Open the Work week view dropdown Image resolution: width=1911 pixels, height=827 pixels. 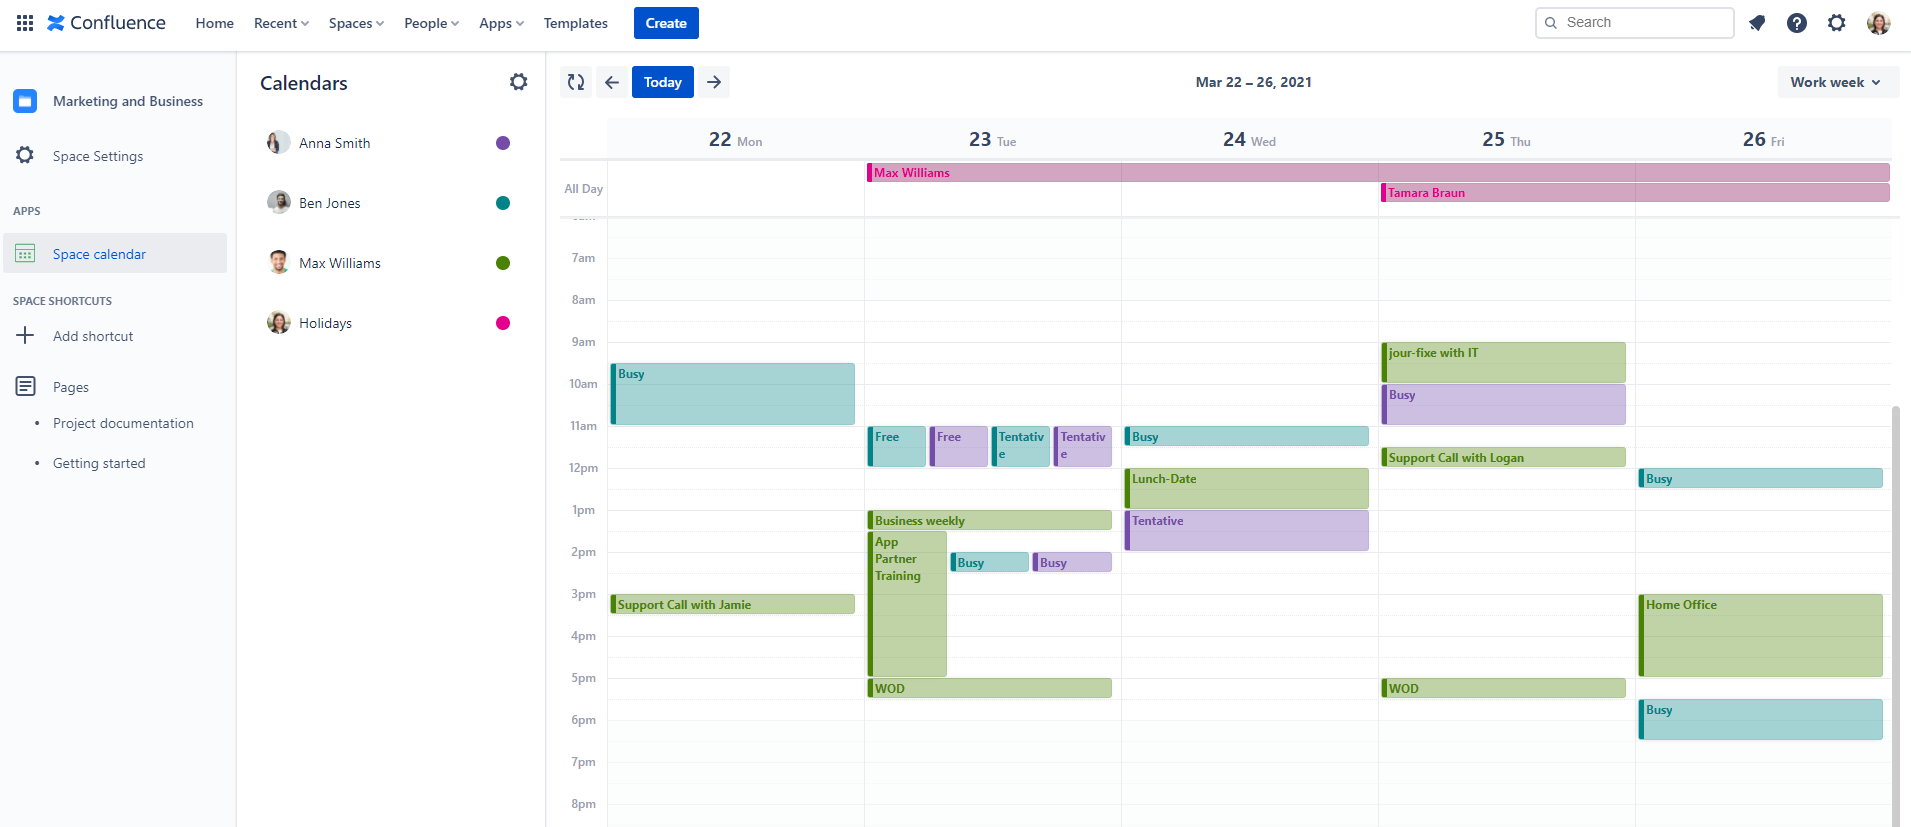click(x=1835, y=82)
